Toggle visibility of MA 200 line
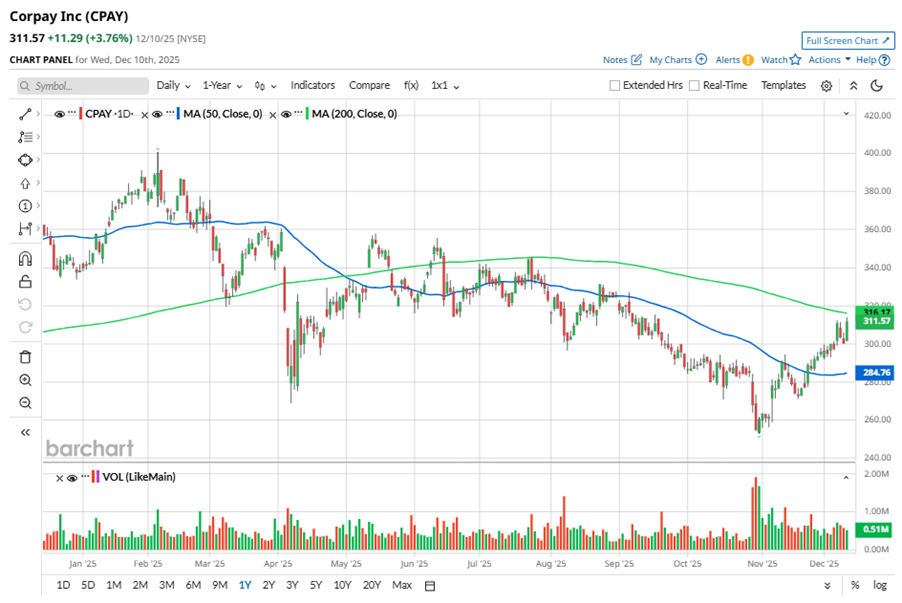Image resolution: width=902 pixels, height=603 pixels. click(x=286, y=114)
